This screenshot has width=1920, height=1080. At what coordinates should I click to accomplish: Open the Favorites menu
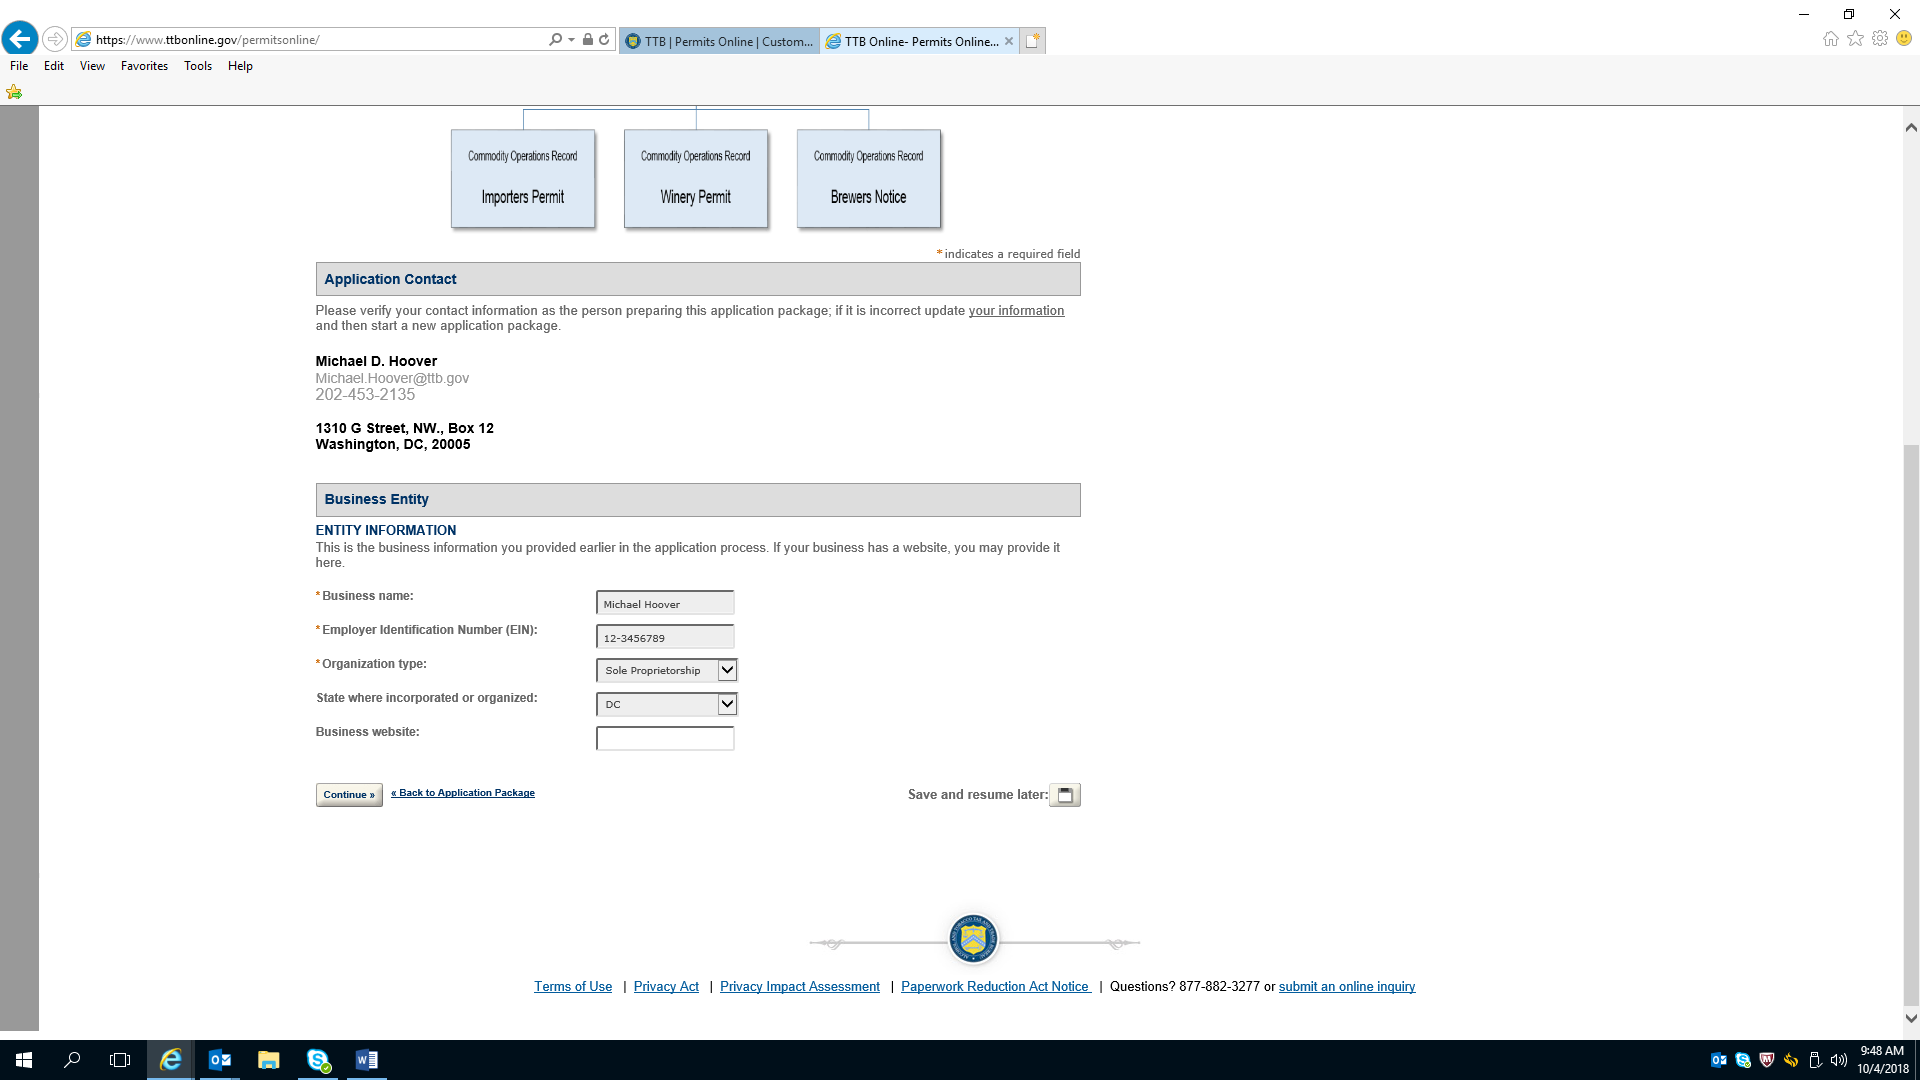point(144,66)
